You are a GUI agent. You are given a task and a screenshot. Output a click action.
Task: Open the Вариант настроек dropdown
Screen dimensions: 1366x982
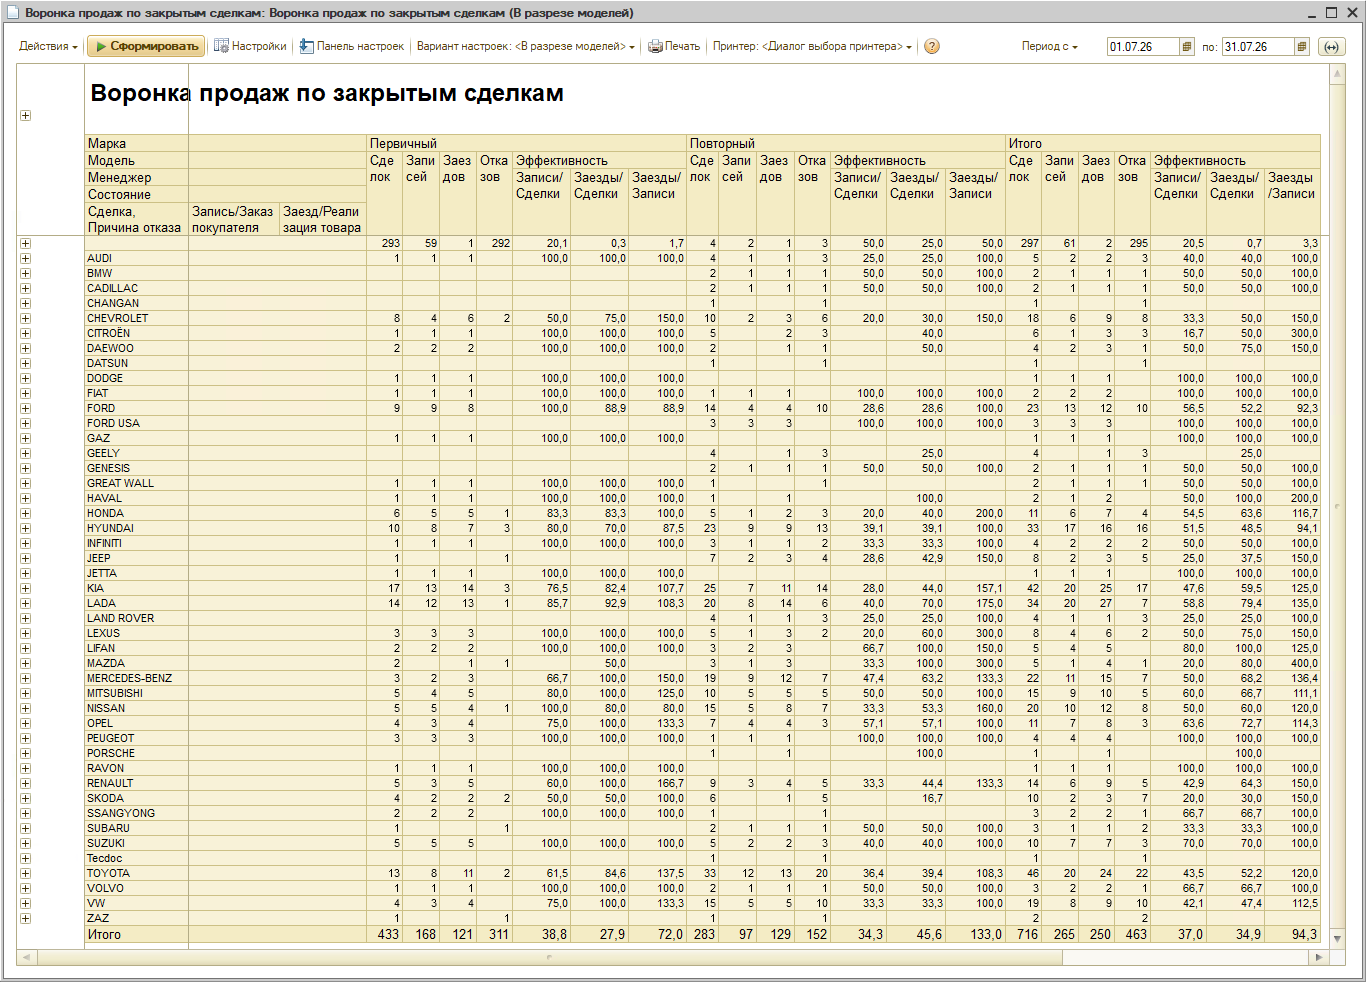(x=526, y=46)
